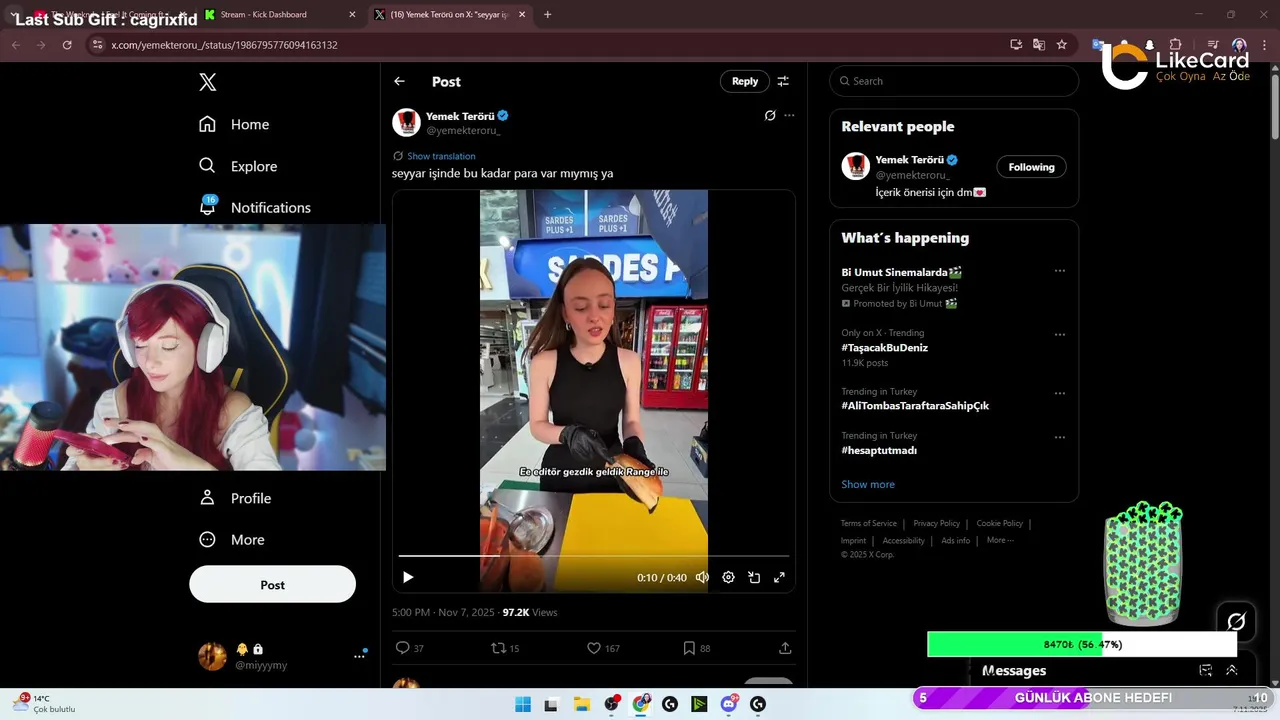
Task: Open a new browser tab
Action: pyautogui.click(x=547, y=14)
